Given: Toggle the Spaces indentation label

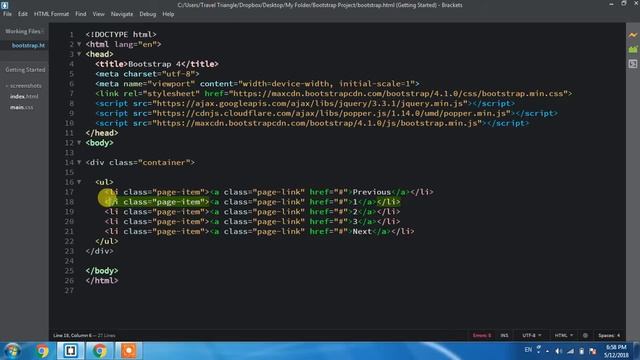Looking at the screenshot, I should (x=606, y=336).
